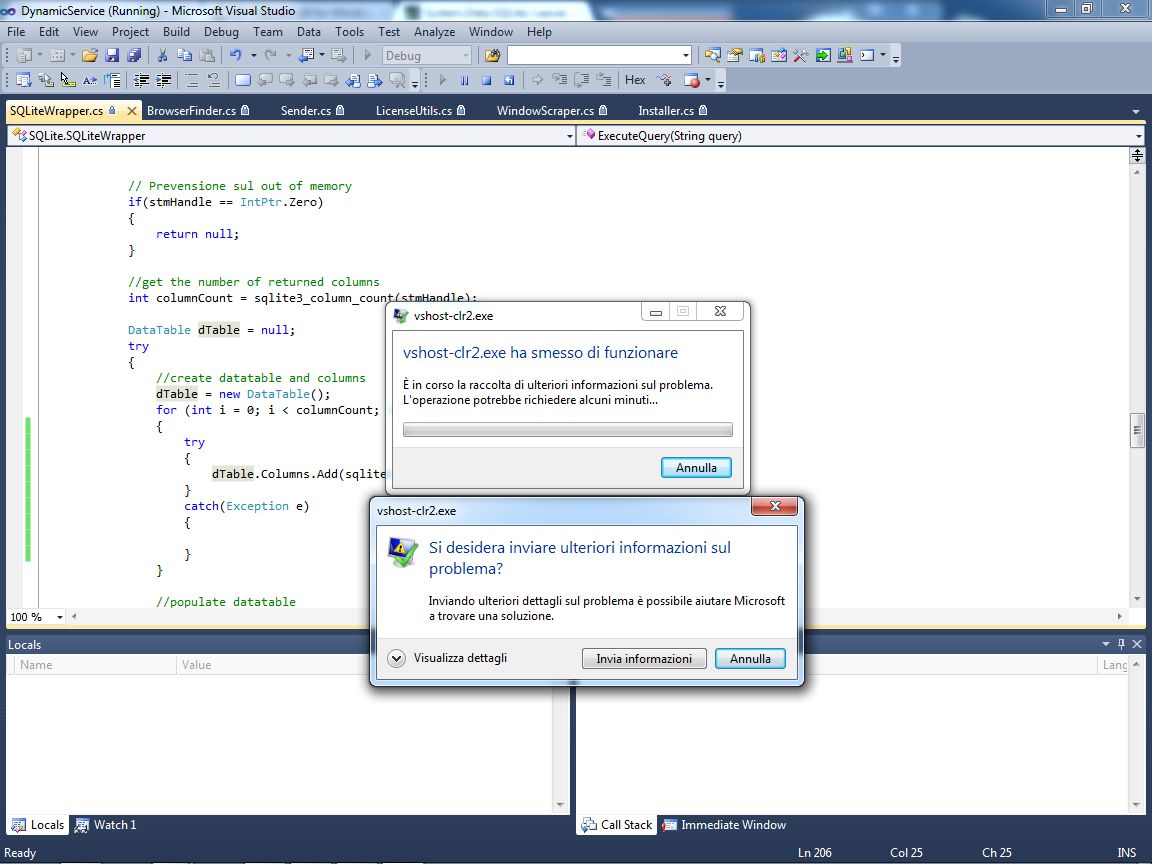Open the Command Window toolbar icon
The width and height of the screenshot is (1152, 864).
867,55
